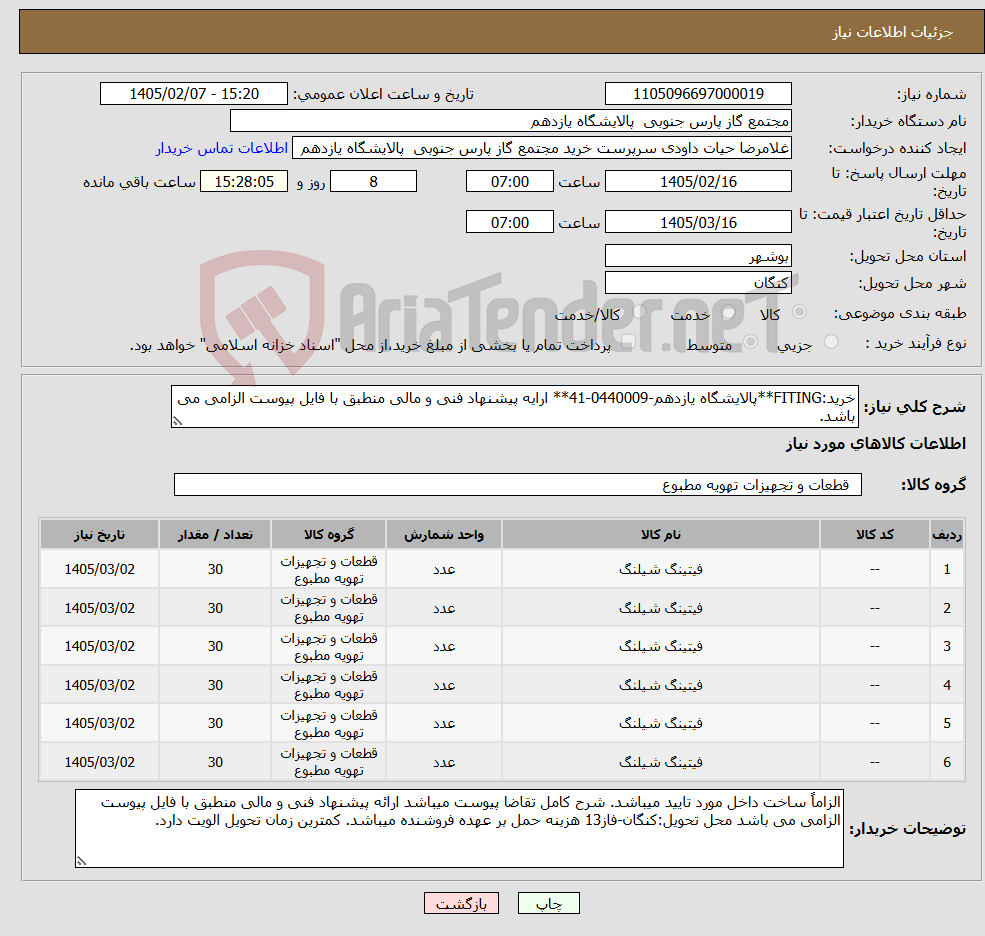Viewport: 985px width, 936px height.
Task: Click the need number field 1105096697000019
Action: [x=698, y=94]
